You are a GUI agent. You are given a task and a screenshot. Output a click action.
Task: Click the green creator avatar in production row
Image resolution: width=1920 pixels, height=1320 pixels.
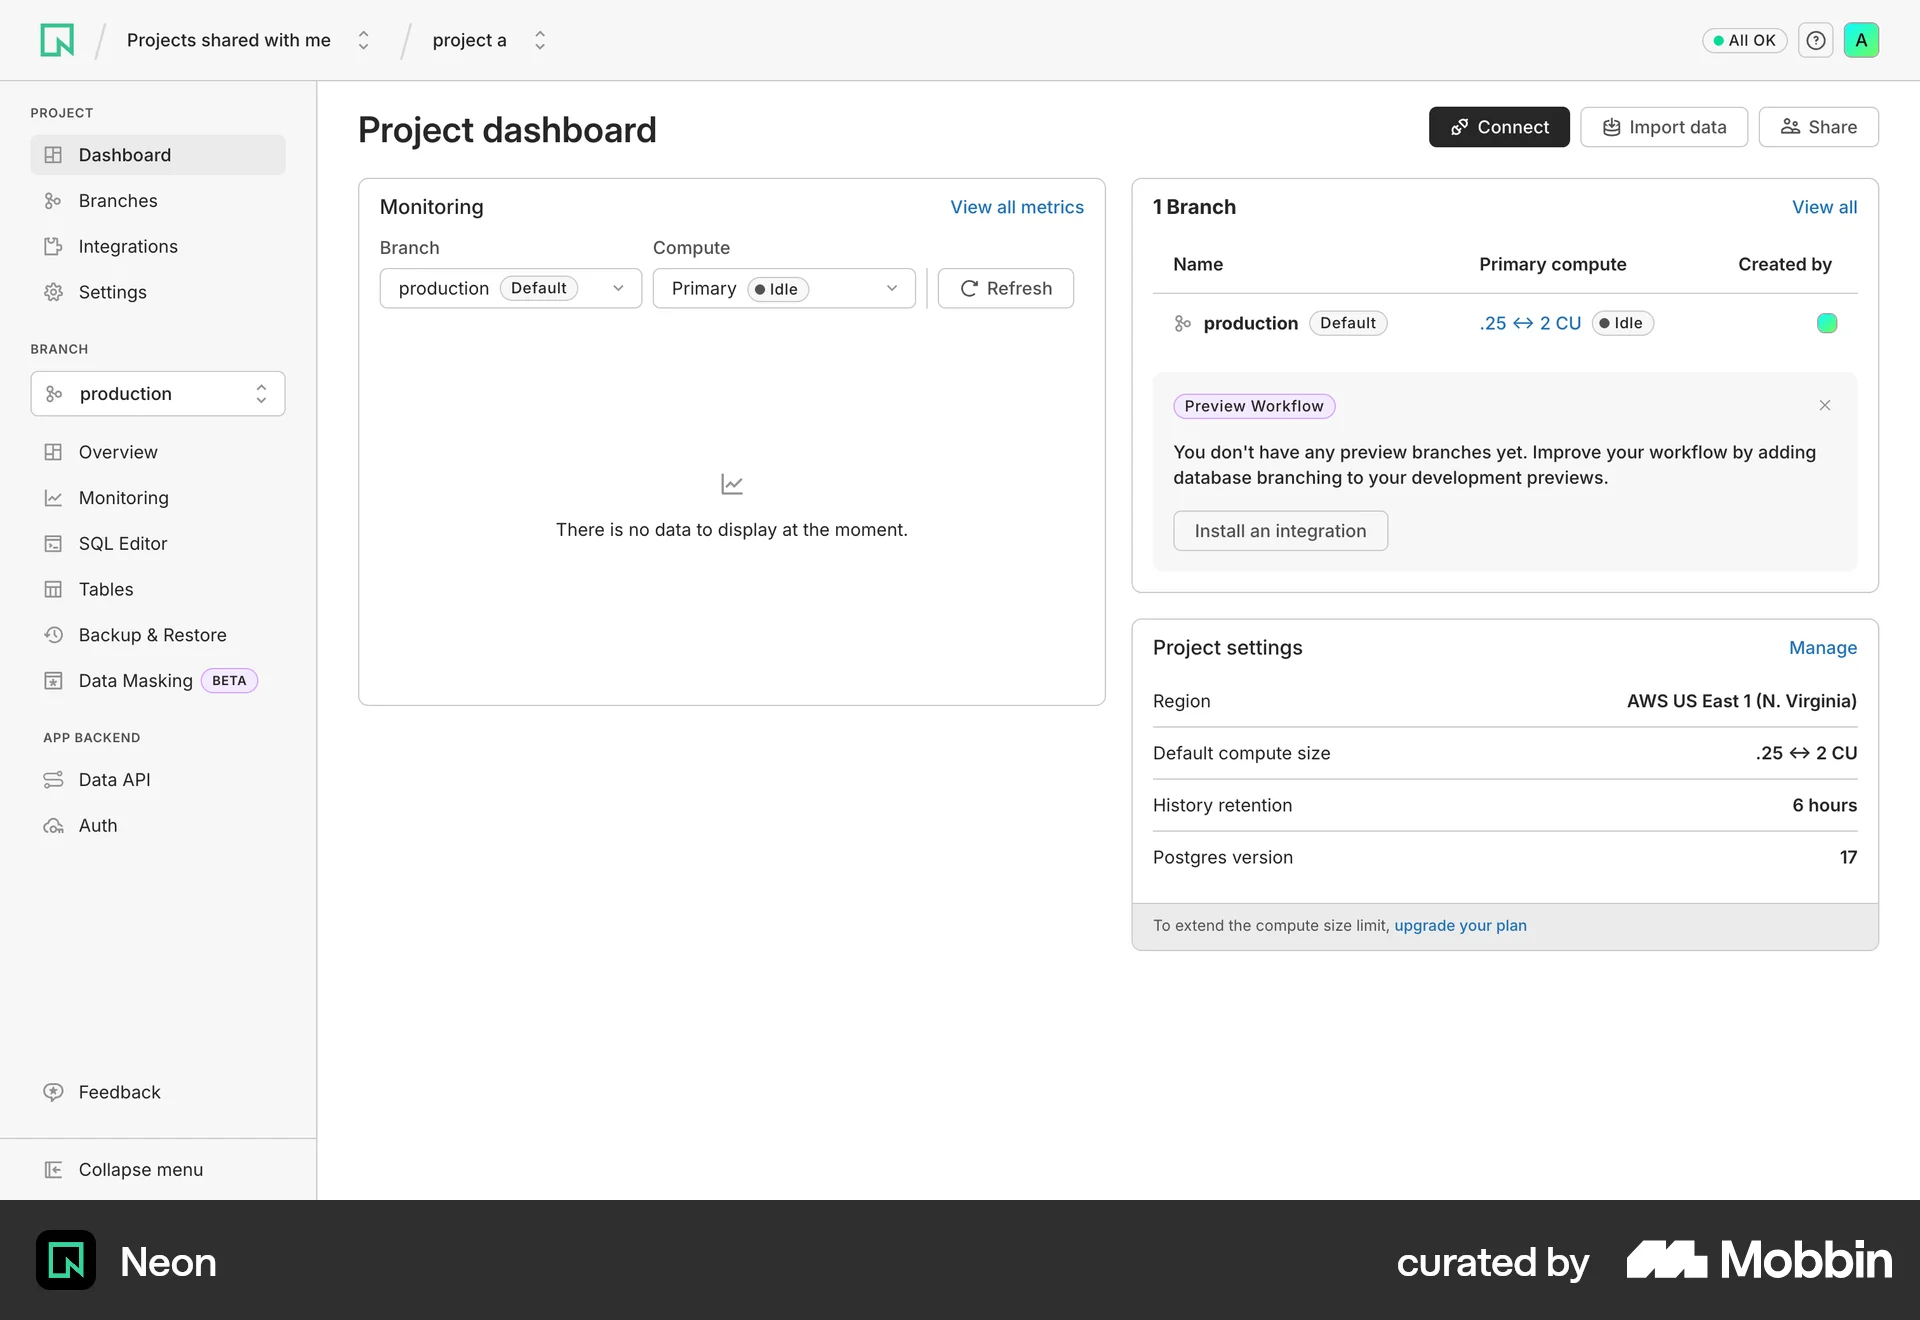[1827, 323]
